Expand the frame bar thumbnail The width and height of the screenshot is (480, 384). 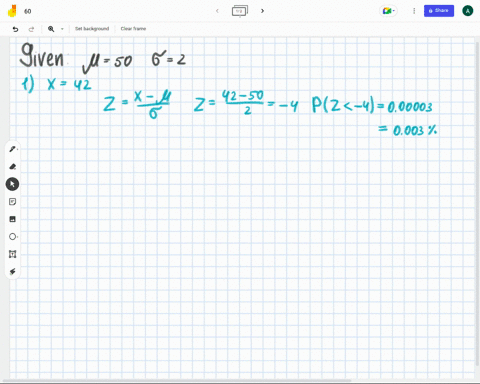pos(240,11)
